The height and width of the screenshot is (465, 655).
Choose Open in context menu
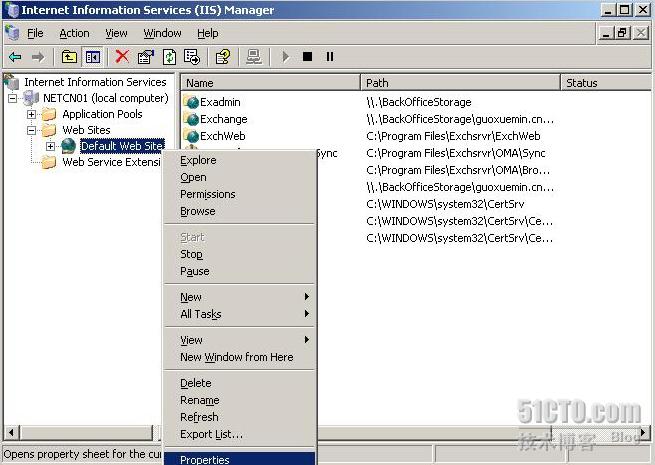click(239, 177)
